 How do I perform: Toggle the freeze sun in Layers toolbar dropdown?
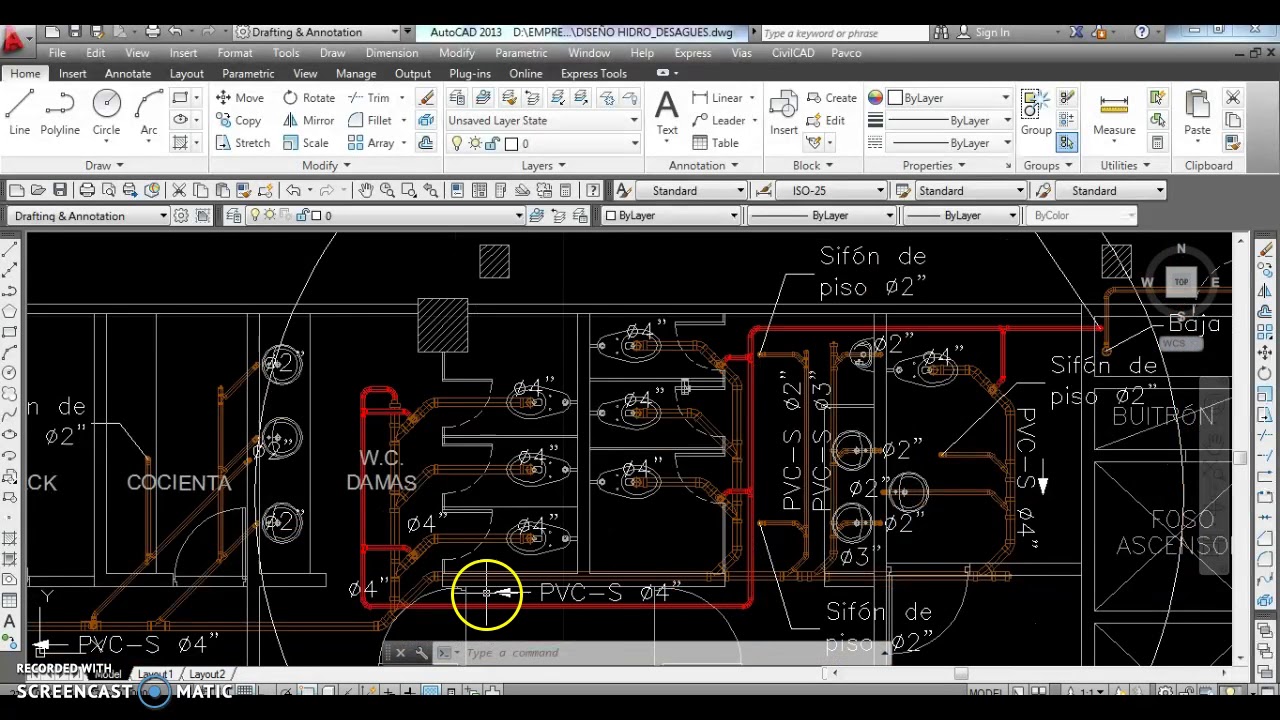[270, 215]
